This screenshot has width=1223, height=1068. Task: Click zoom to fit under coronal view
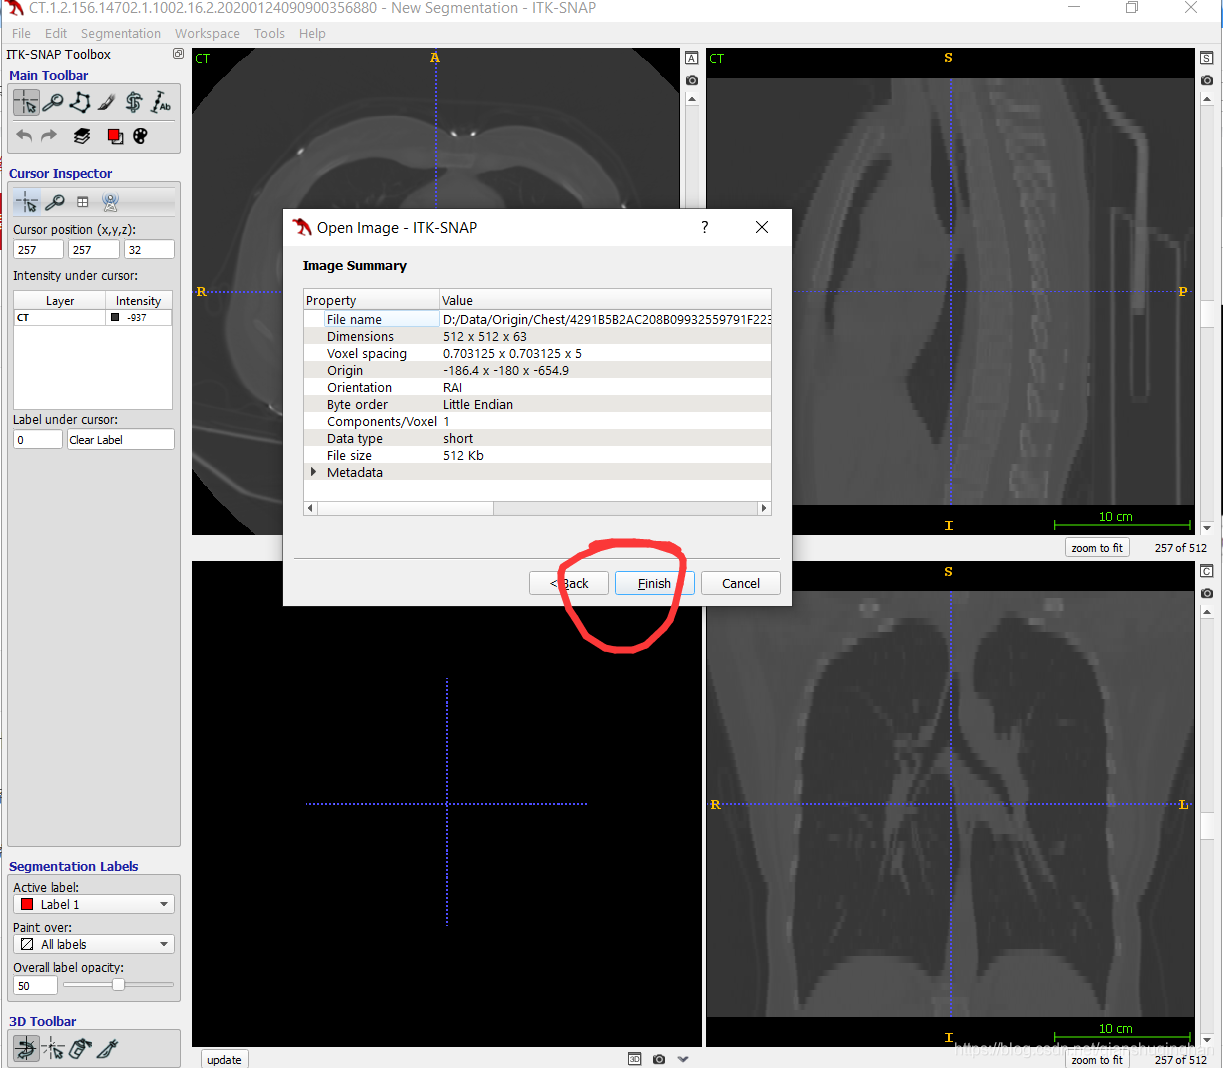[1097, 1059]
